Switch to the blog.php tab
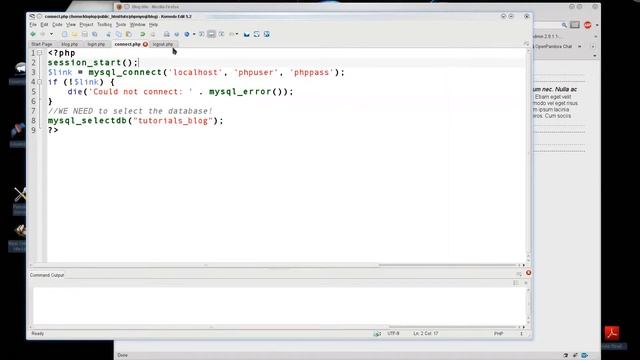Image resolution: width=640 pixels, height=360 pixels. click(x=69, y=44)
